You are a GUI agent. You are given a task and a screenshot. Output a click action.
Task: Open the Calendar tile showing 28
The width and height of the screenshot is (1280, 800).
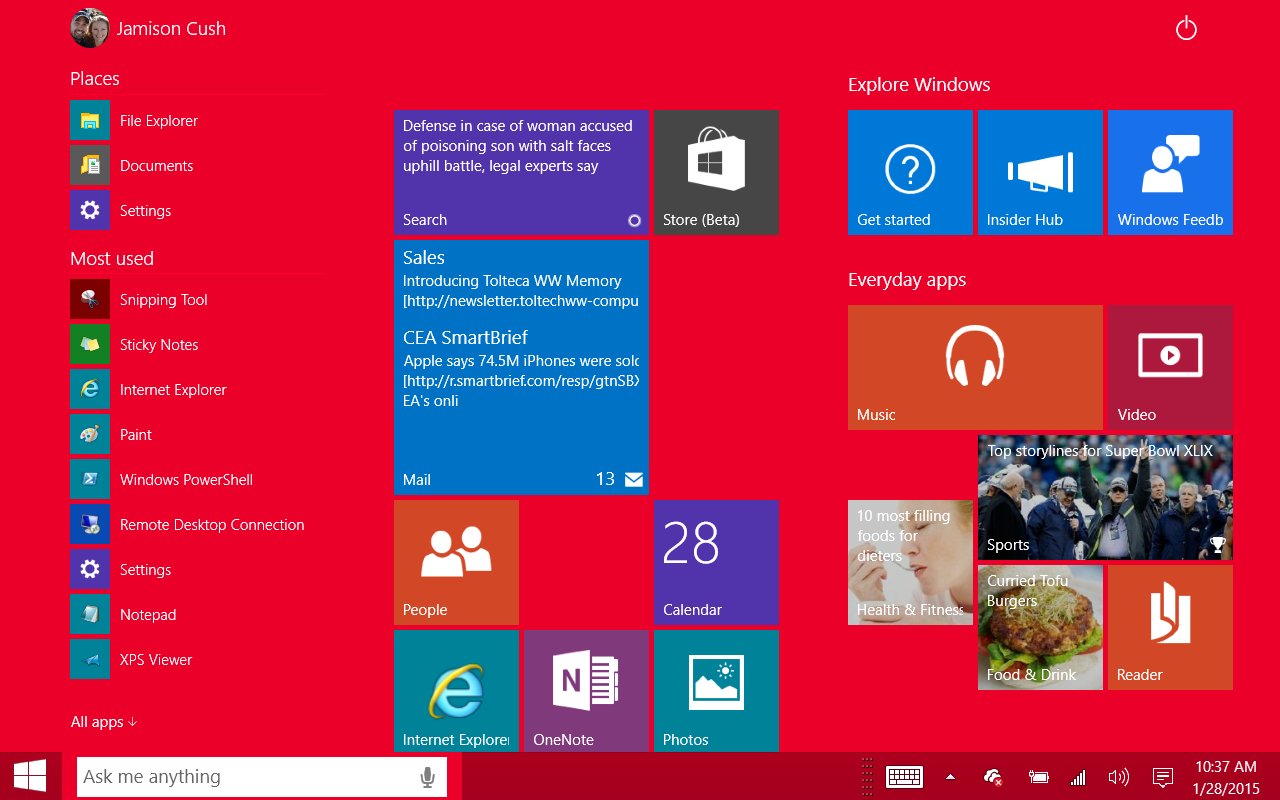click(716, 562)
